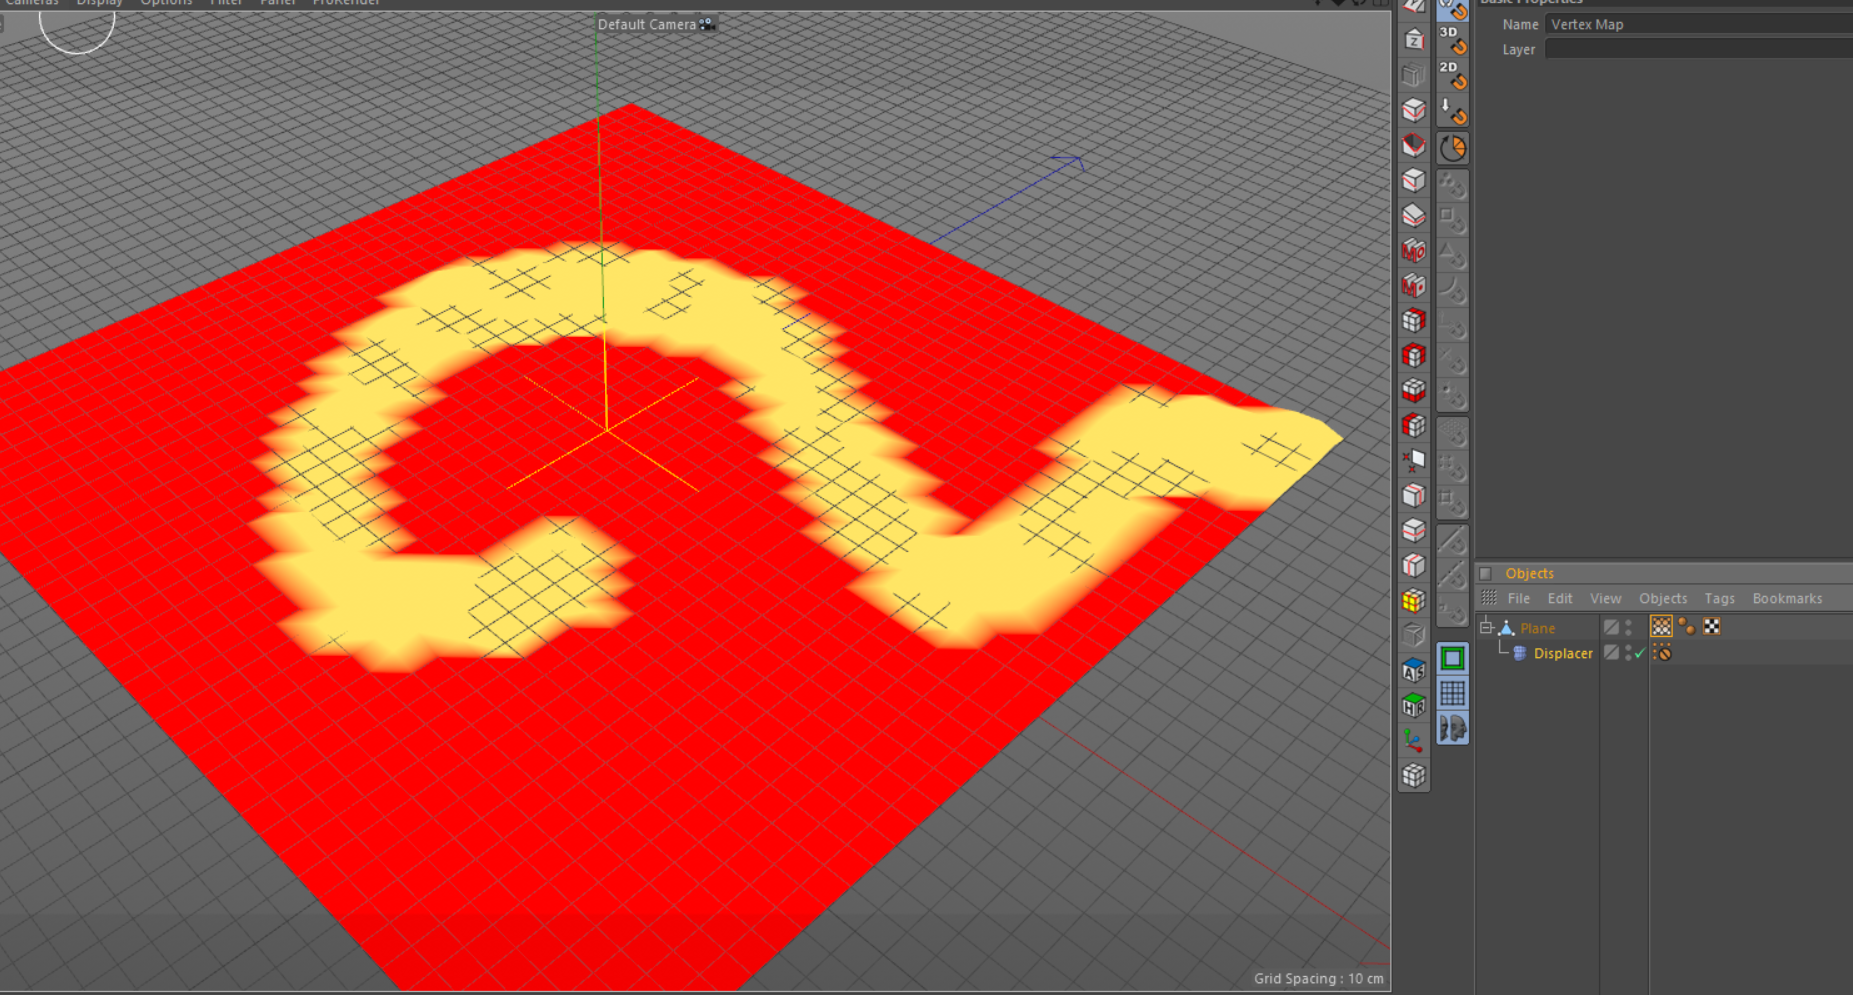Image resolution: width=1853 pixels, height=995 pixels.
Task: Select the checkerboard UVW tag on Plane
Action: coord(1712,627)
